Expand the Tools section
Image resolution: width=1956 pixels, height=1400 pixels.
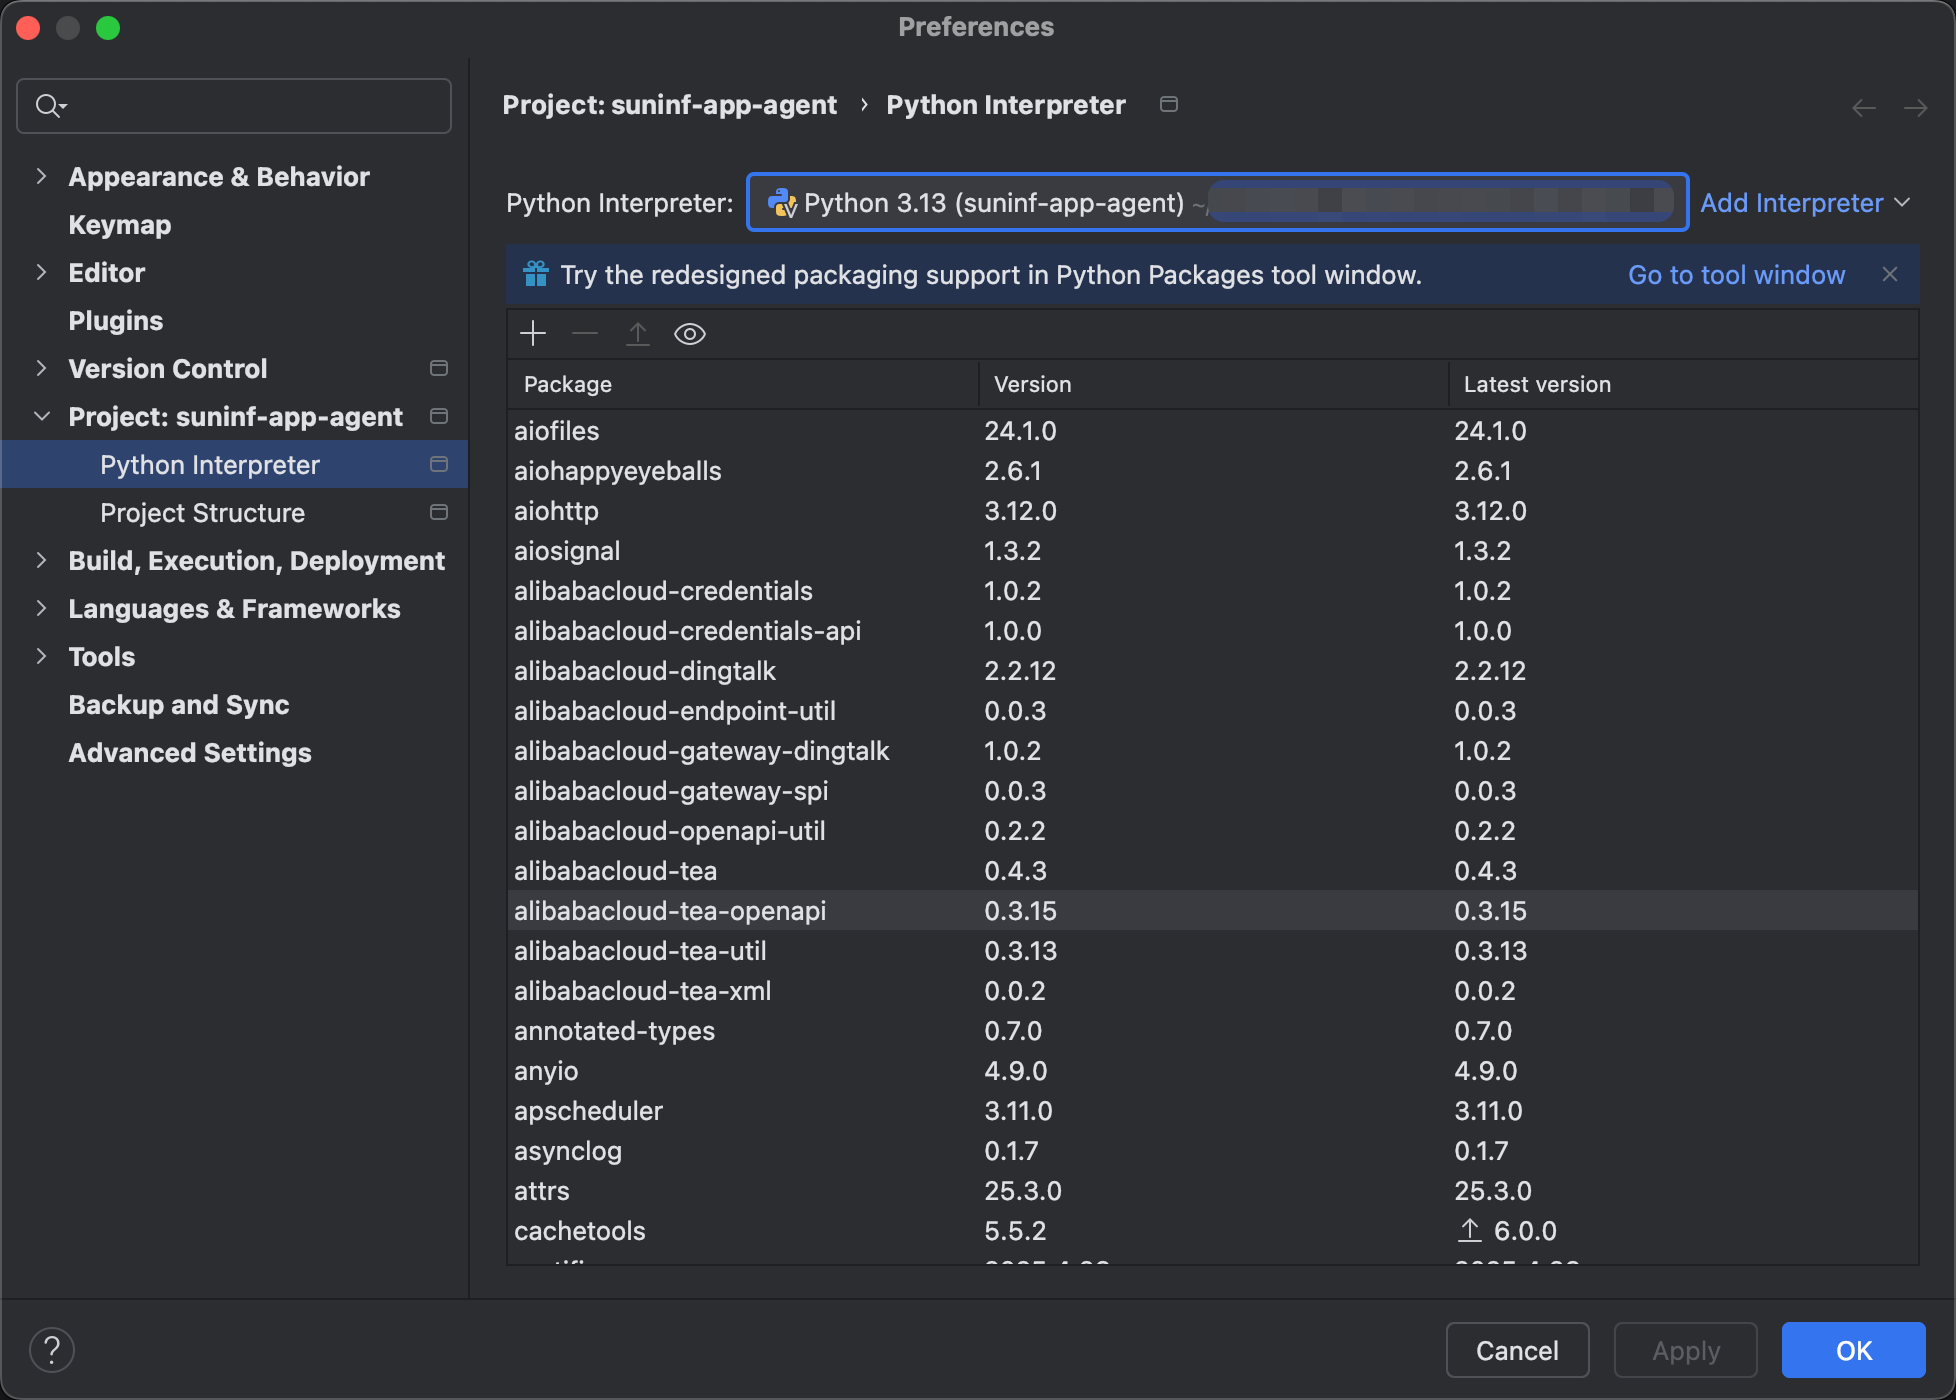coord(41,656)
